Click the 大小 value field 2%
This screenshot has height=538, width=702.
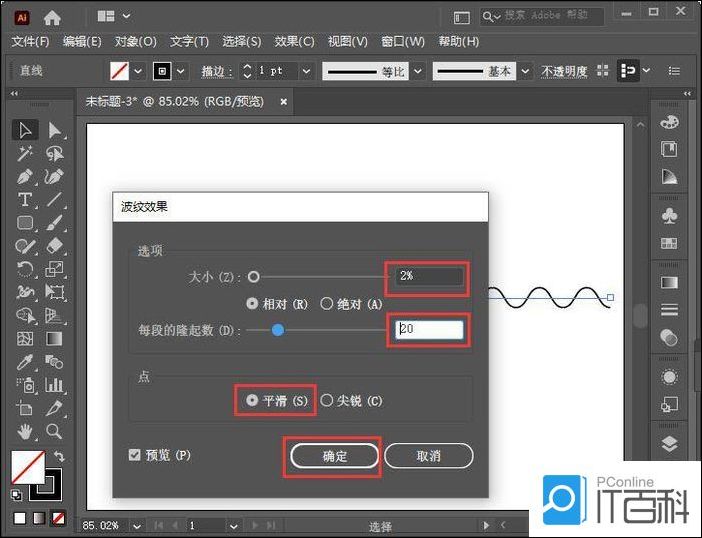(429, 276)
